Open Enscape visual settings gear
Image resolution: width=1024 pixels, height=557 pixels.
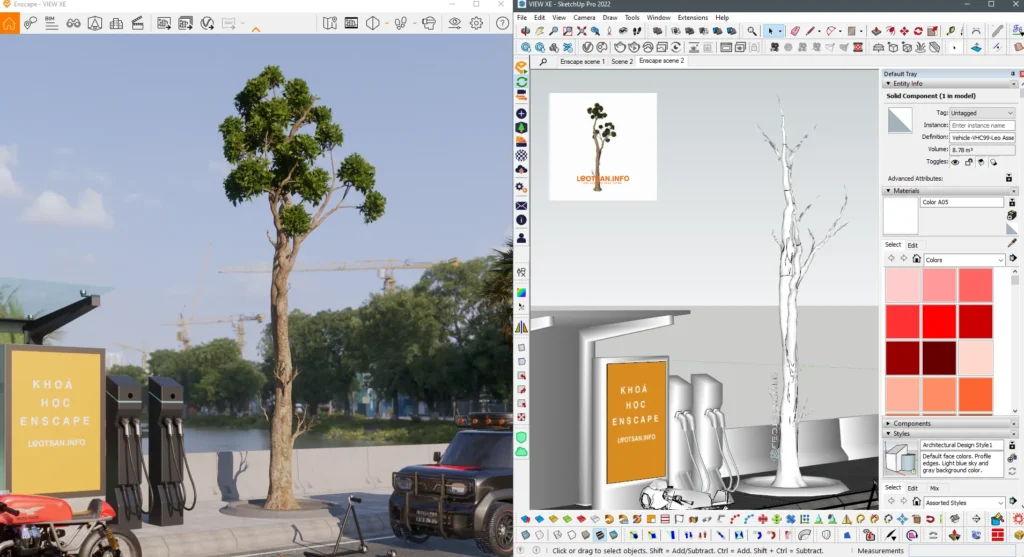476,24
